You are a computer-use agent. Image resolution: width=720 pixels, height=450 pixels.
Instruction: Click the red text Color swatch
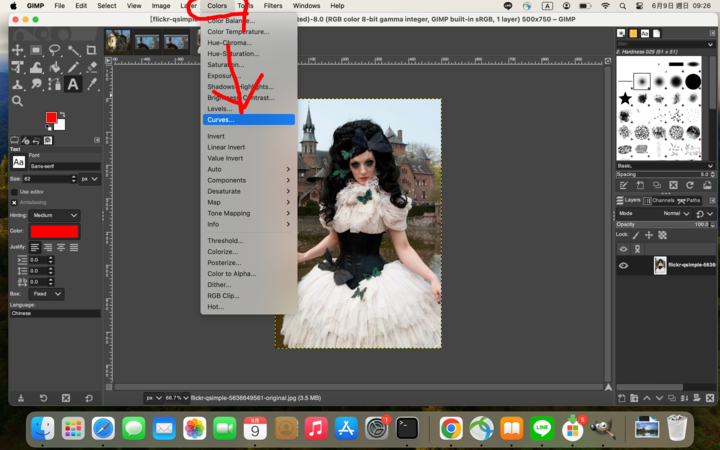click(x=54, y=231)
